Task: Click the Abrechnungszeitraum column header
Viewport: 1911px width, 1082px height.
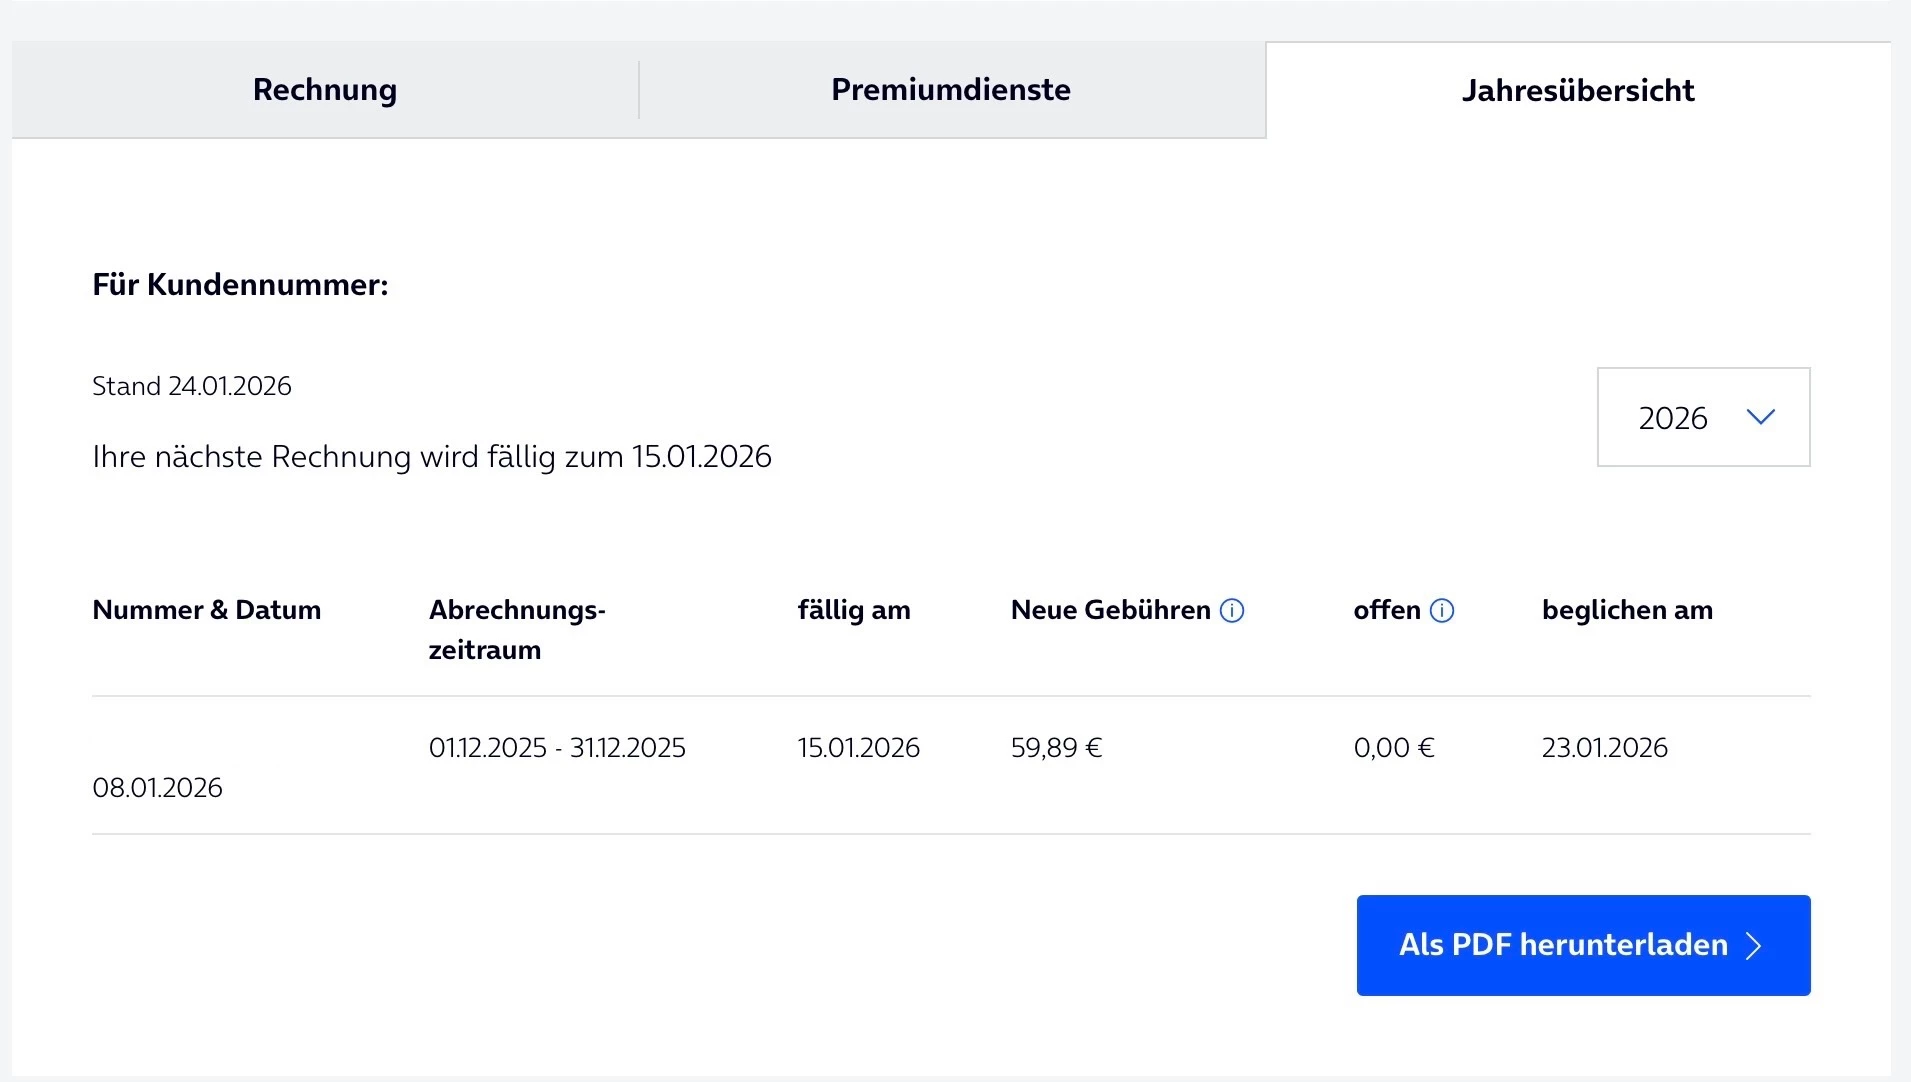Action: 517,630
